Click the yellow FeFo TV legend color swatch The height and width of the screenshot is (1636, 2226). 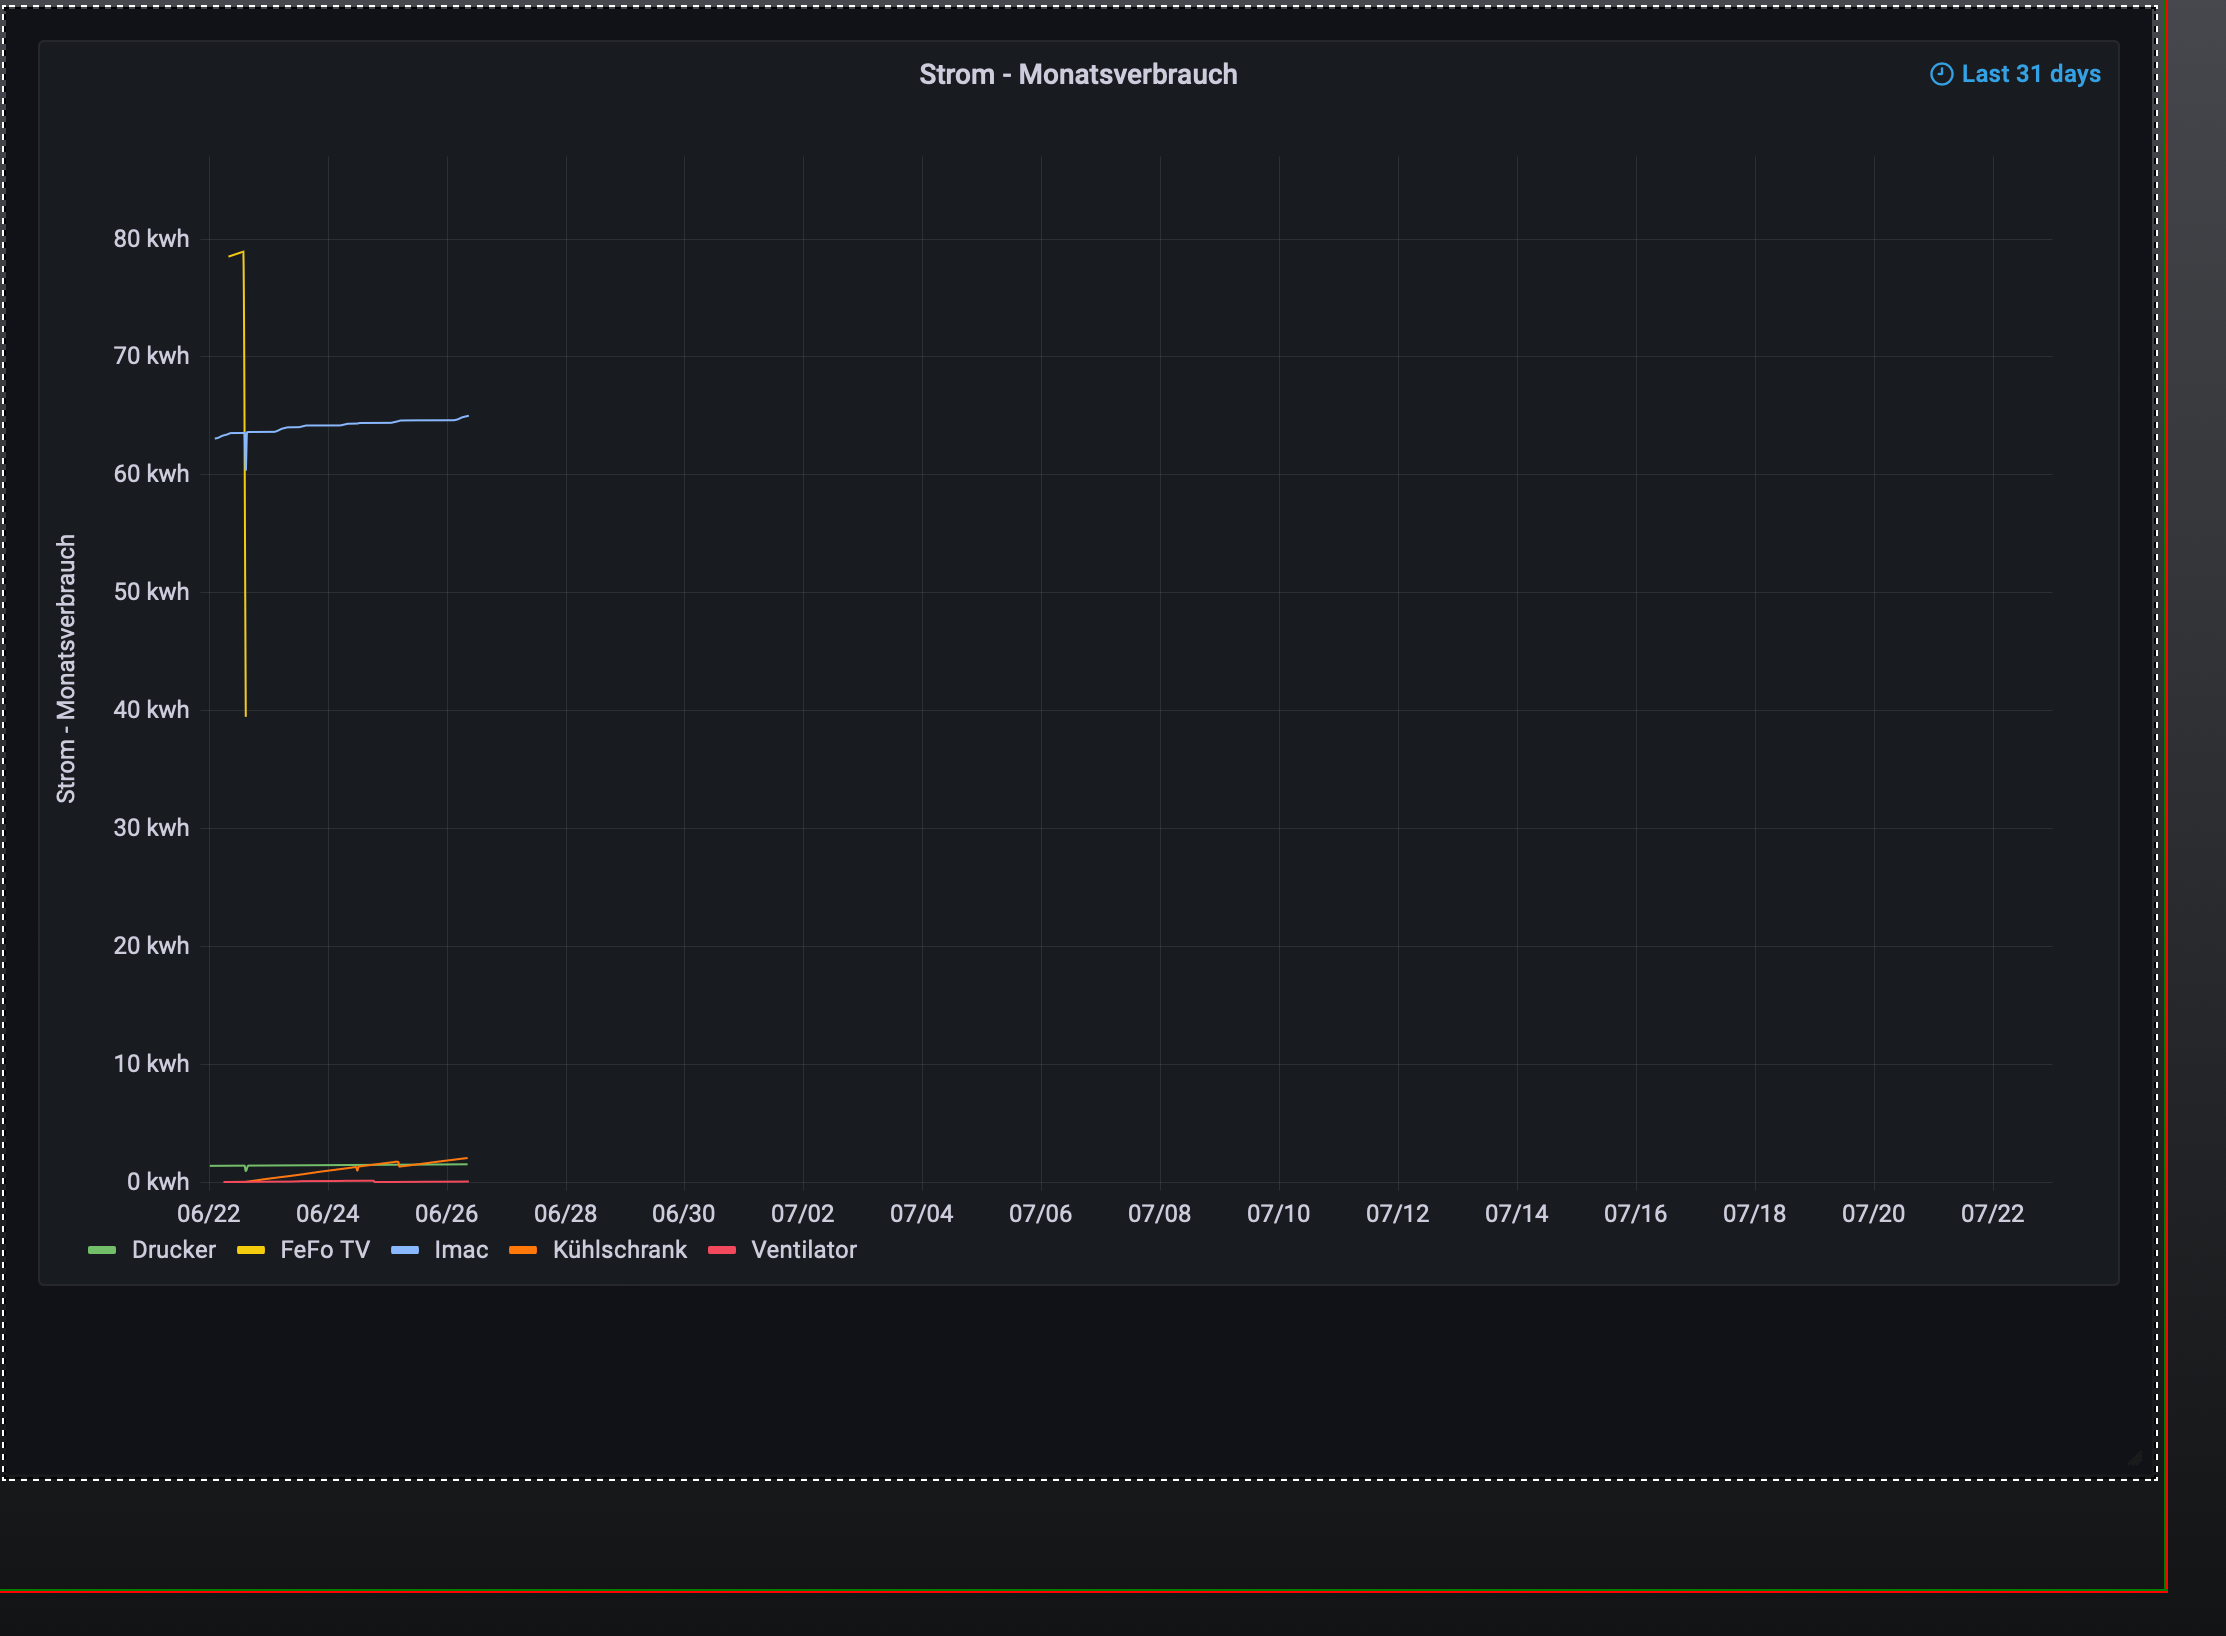[250, 1250]
